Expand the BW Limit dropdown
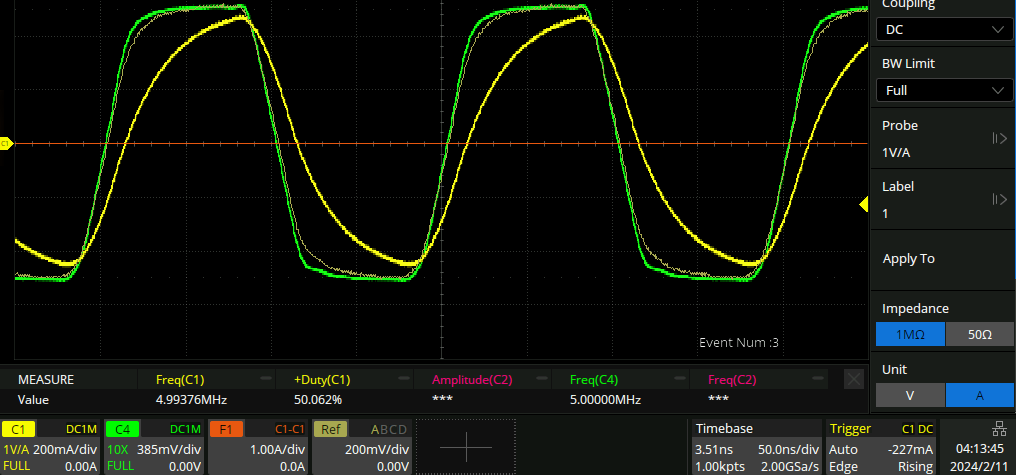 [x=943, y=91]
